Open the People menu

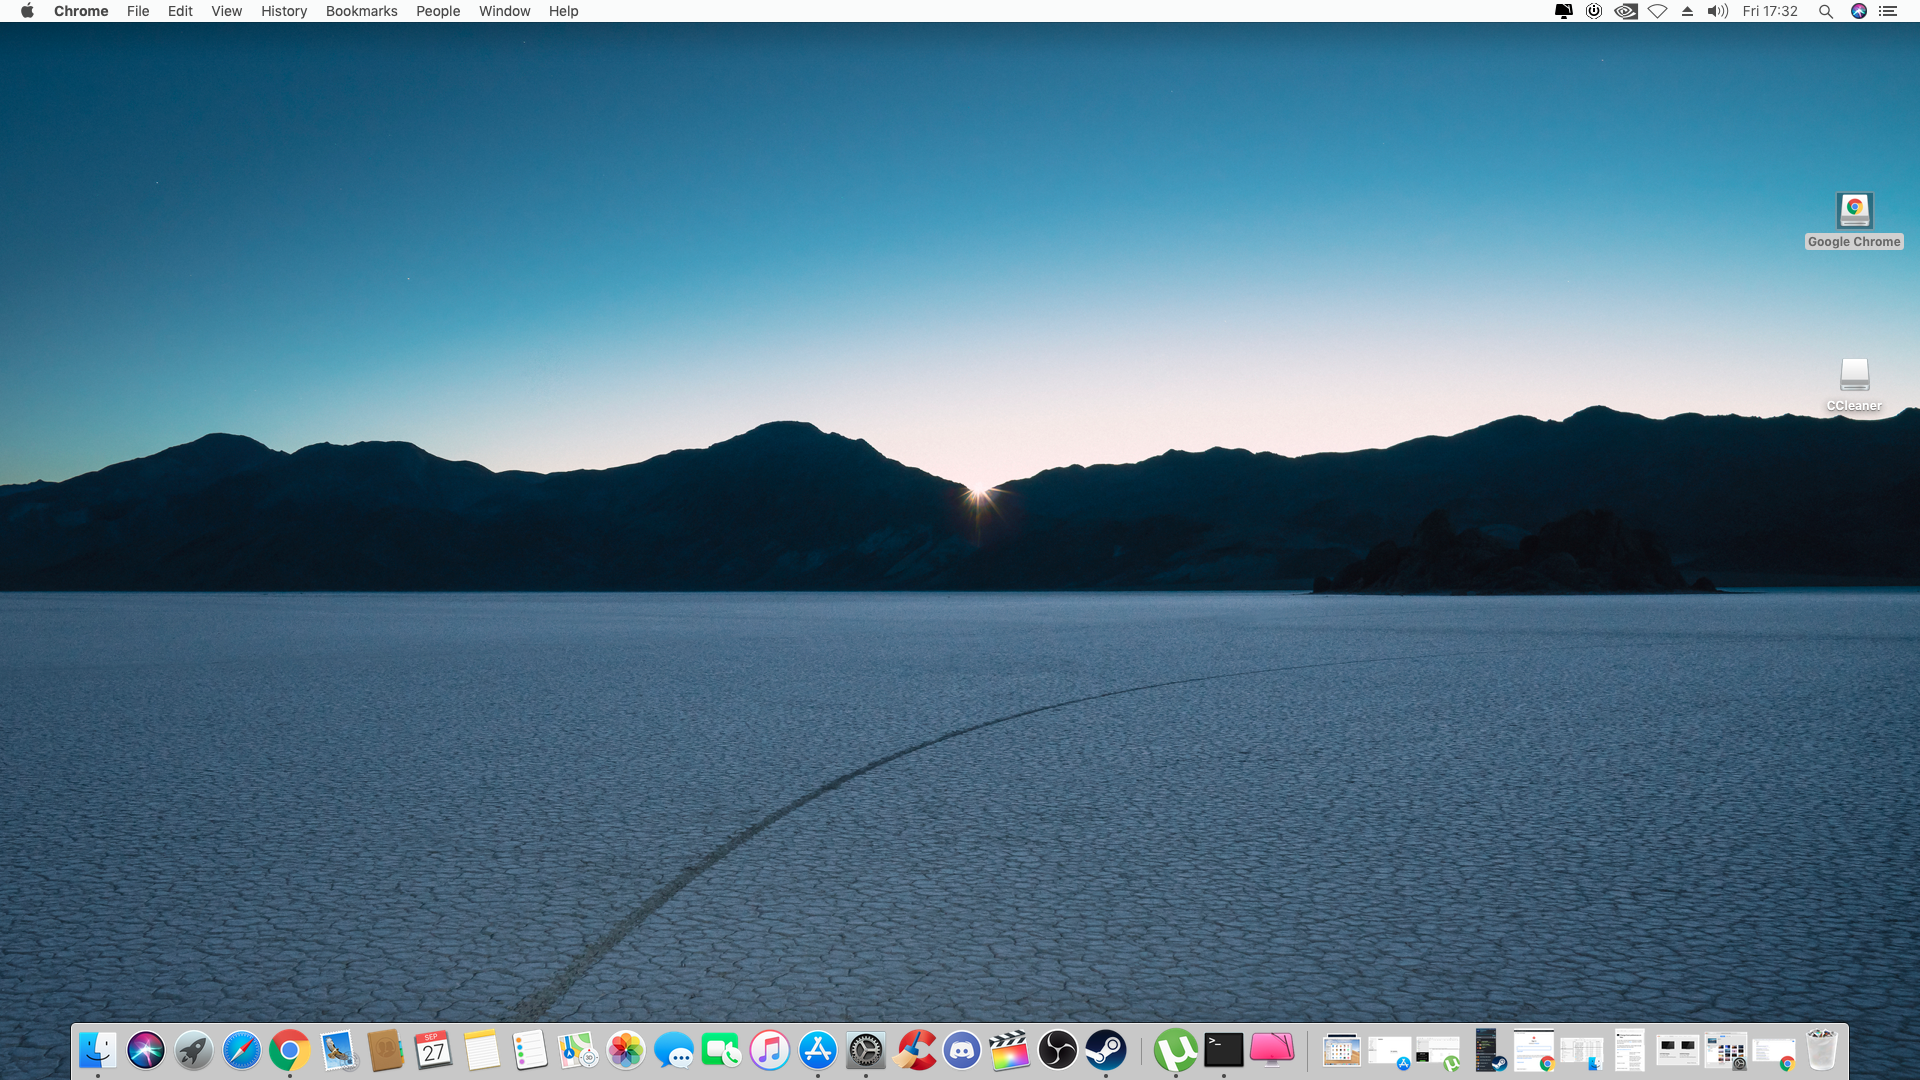pyautogui.click(x=438, y=11)
